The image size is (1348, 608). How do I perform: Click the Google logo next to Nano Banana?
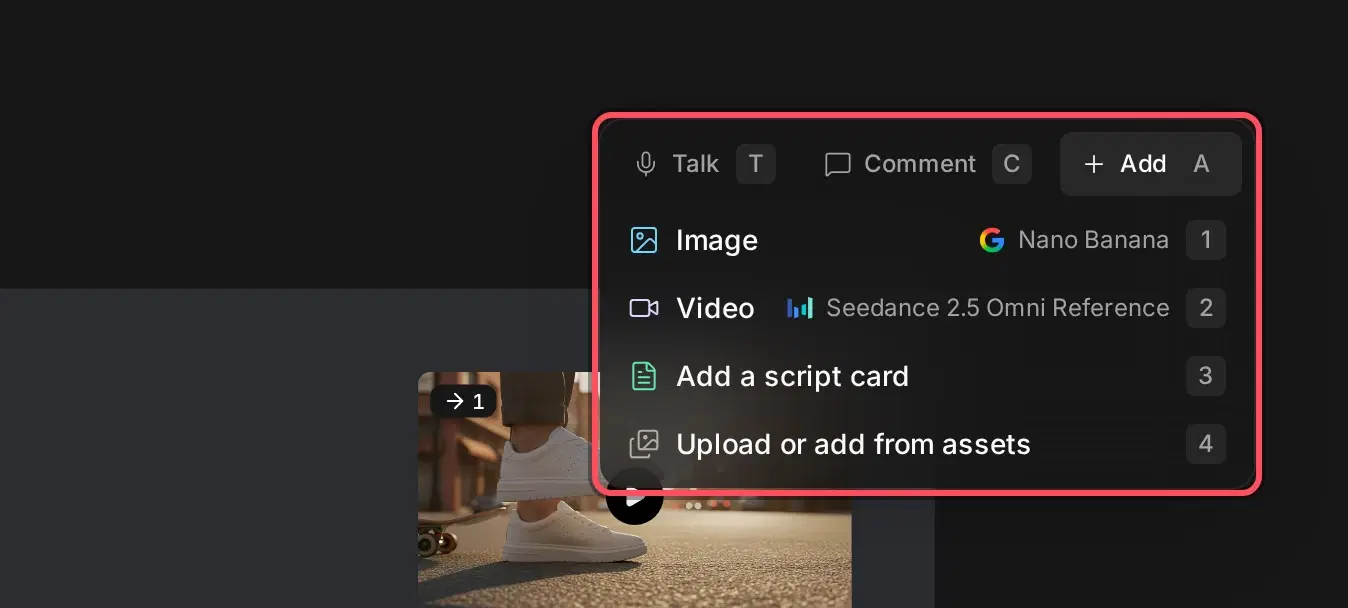[x=992, y=240]
